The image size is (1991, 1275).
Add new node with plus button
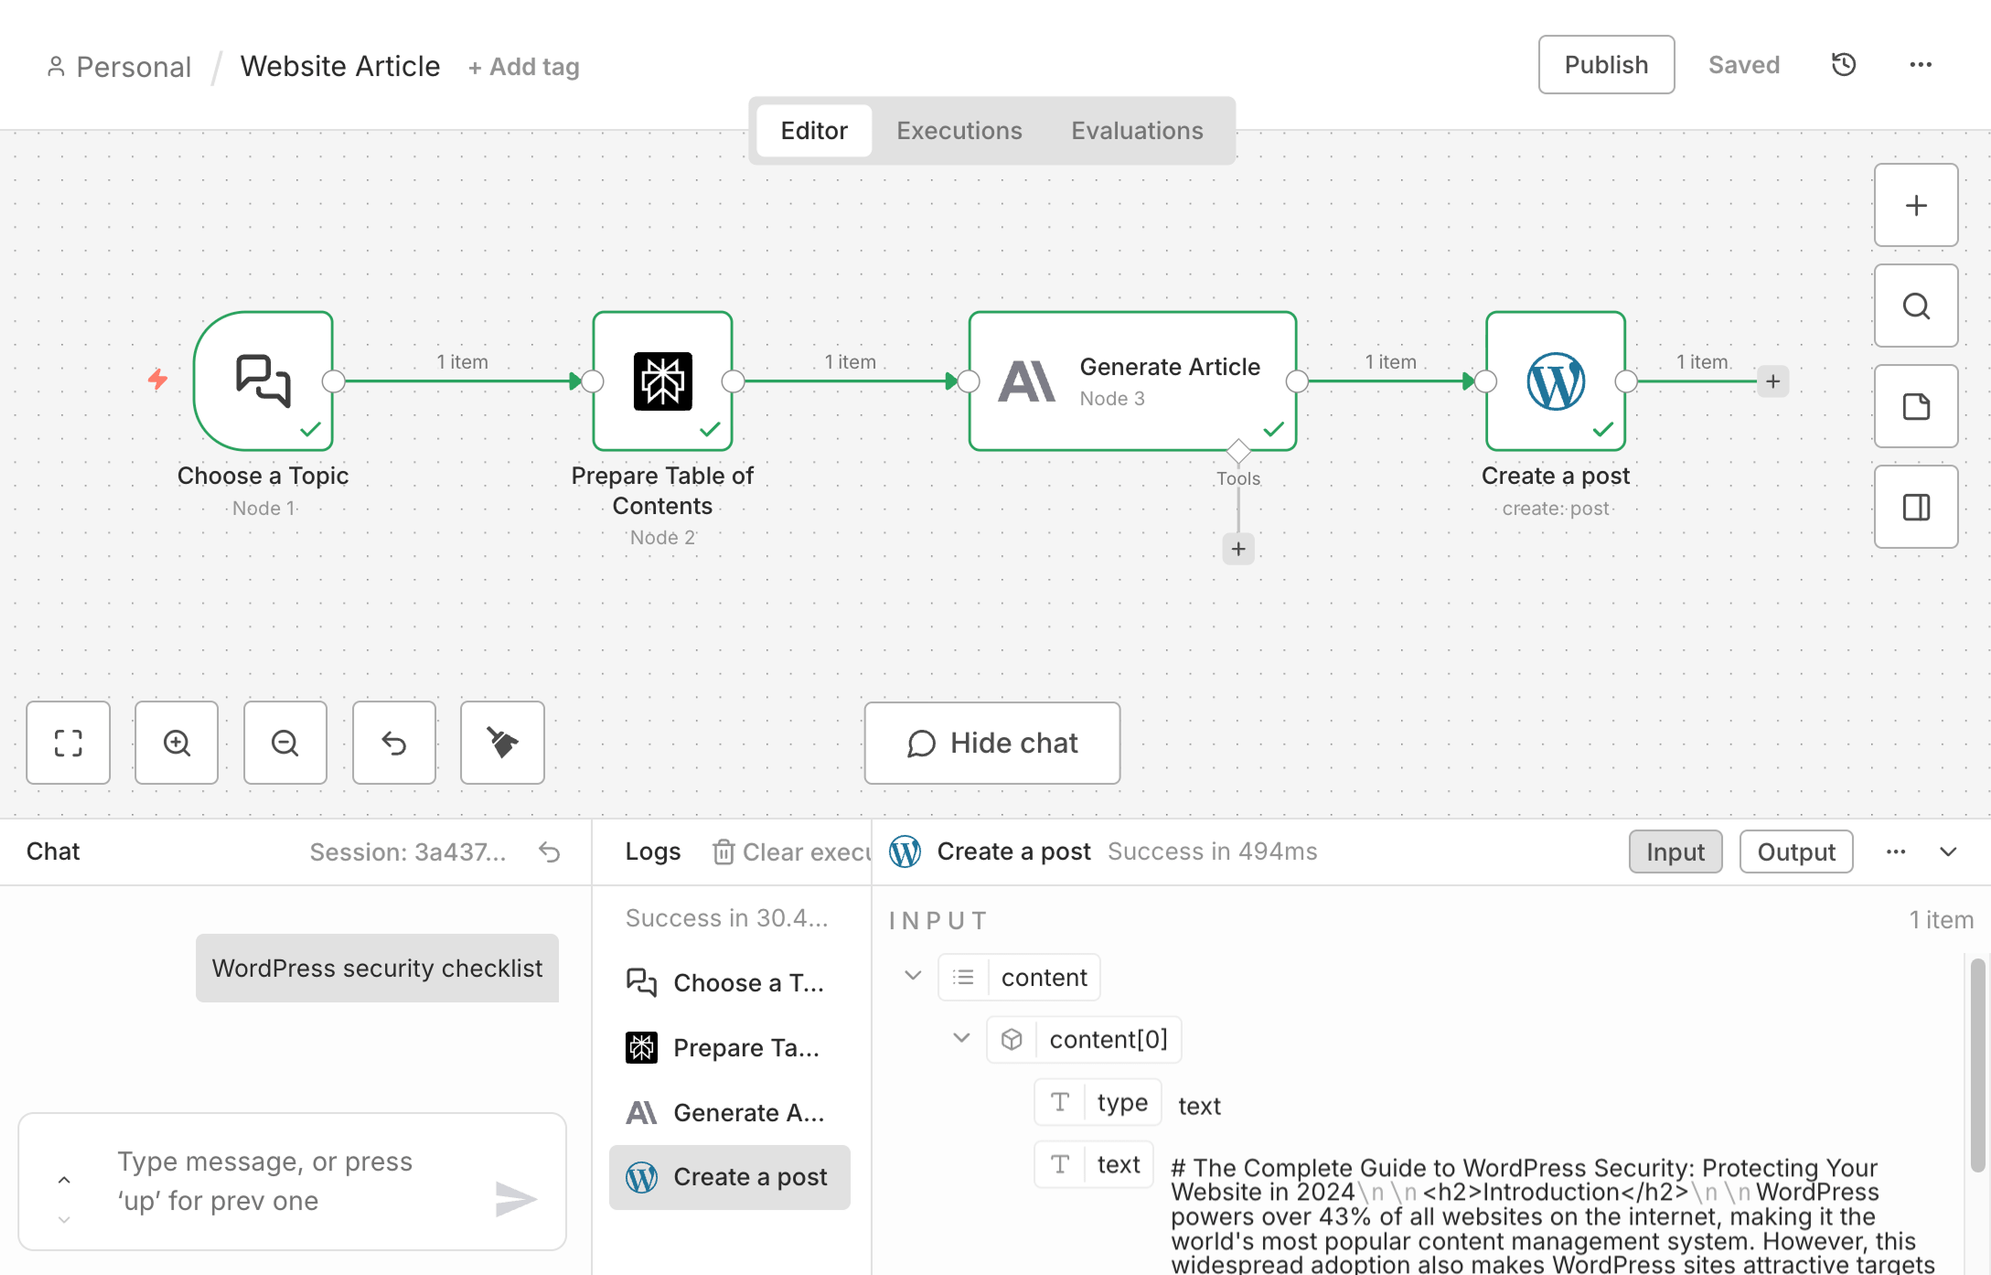[x=1915, y=206]
